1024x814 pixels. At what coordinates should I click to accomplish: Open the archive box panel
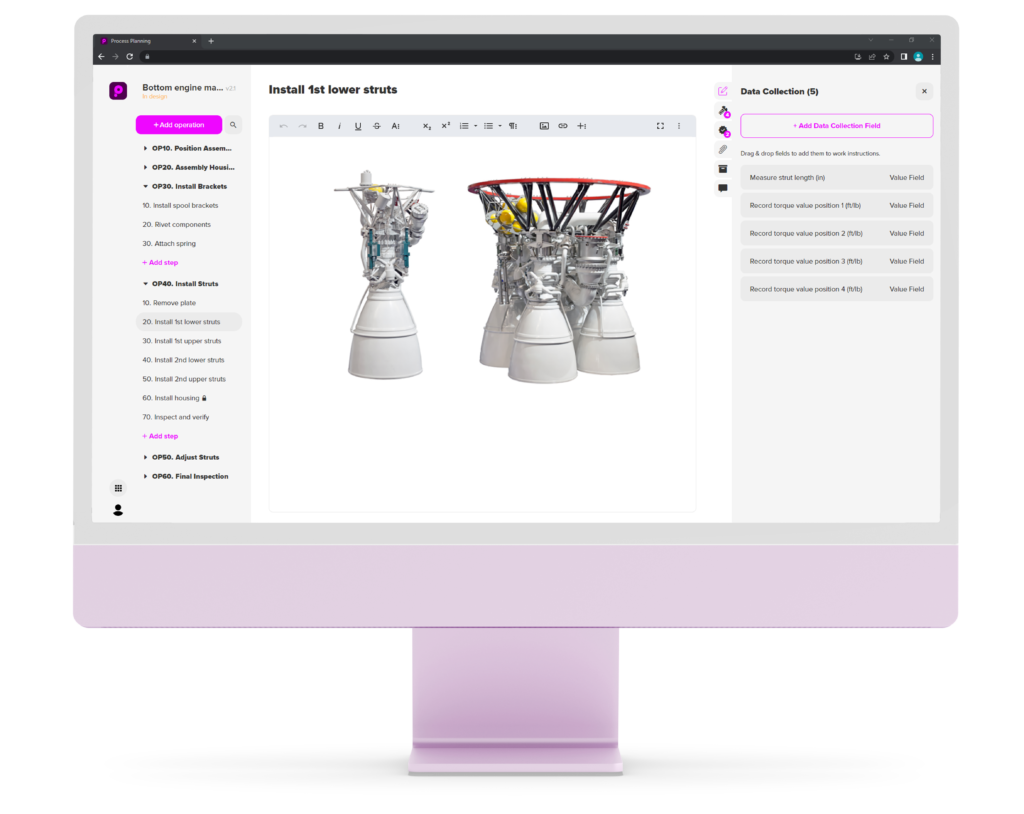pos(722,169)
